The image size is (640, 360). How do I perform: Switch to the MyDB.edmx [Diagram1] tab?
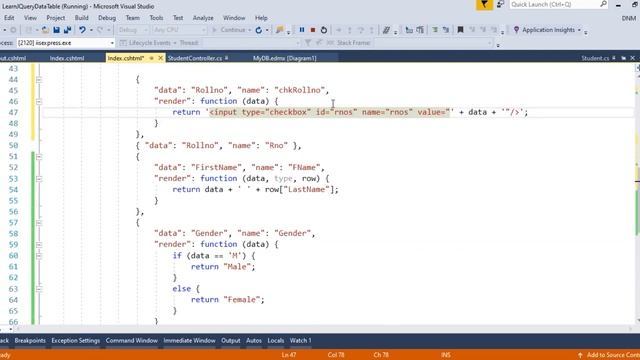click(284, 58)
